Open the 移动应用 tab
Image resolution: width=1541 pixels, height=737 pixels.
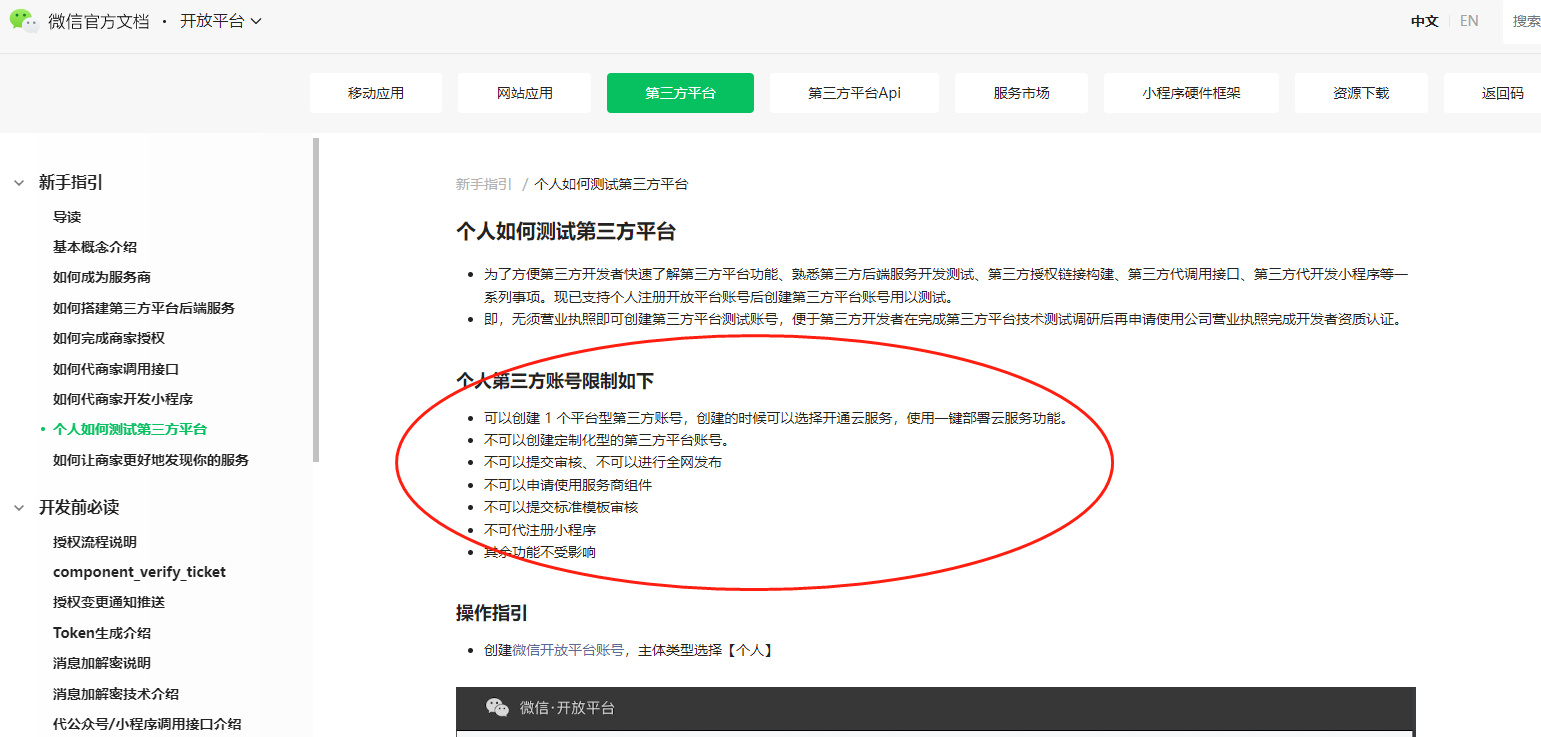[376, 93]
